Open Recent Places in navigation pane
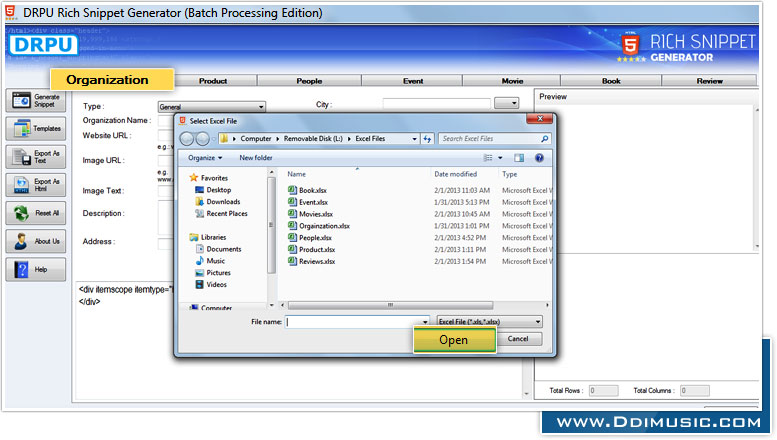Screen dimensions: 777x440 (x=222, y=214)
